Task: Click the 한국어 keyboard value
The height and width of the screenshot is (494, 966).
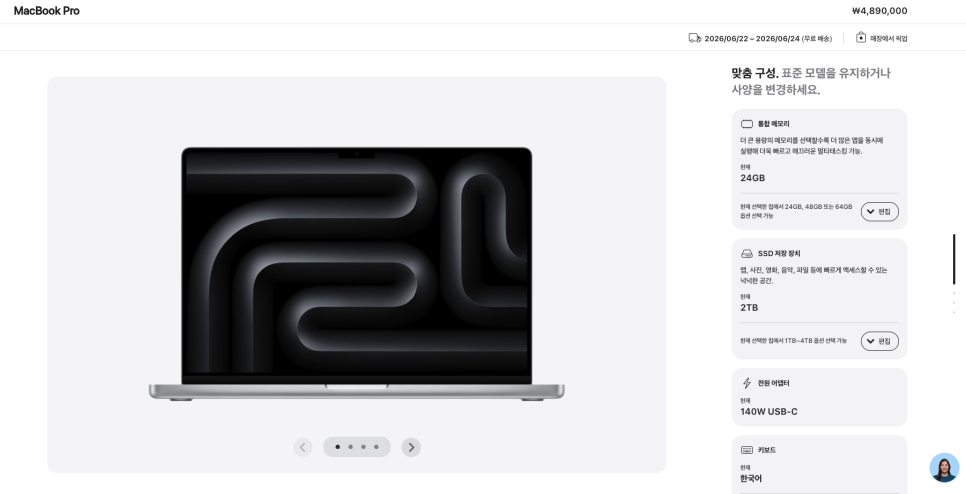Action: (751, 479)
